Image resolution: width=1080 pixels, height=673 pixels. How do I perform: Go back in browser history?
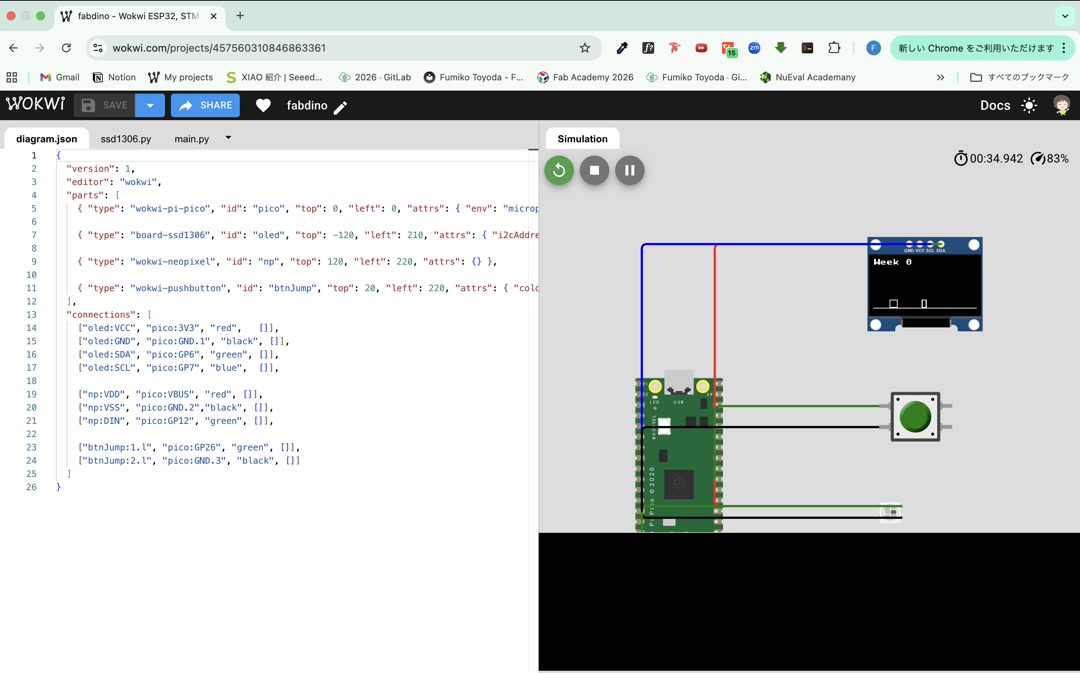[14, 48]
